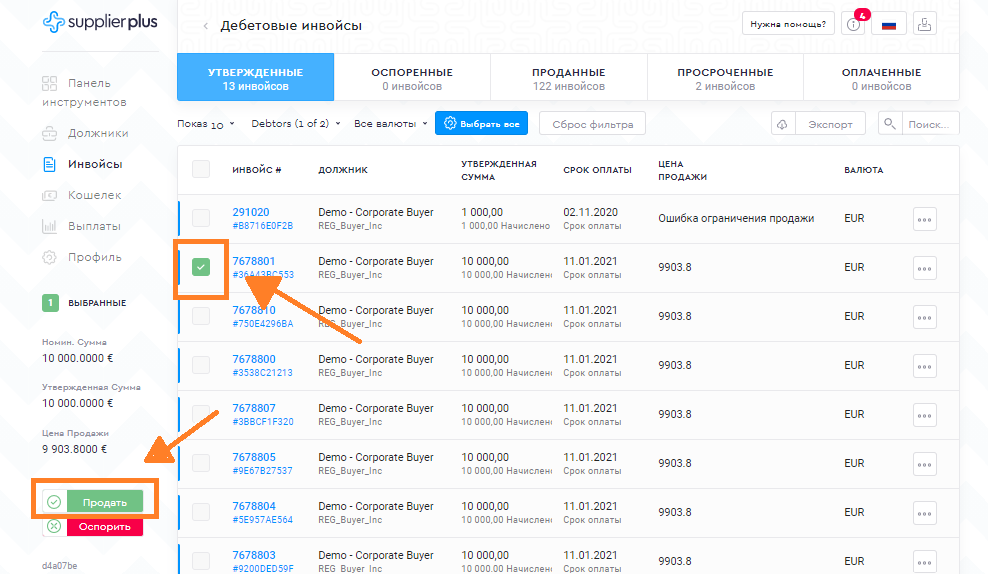Toggle the select-all checkbox in table header
The image size is (988, 574).
pyautogui.click(x=201, y=169)
